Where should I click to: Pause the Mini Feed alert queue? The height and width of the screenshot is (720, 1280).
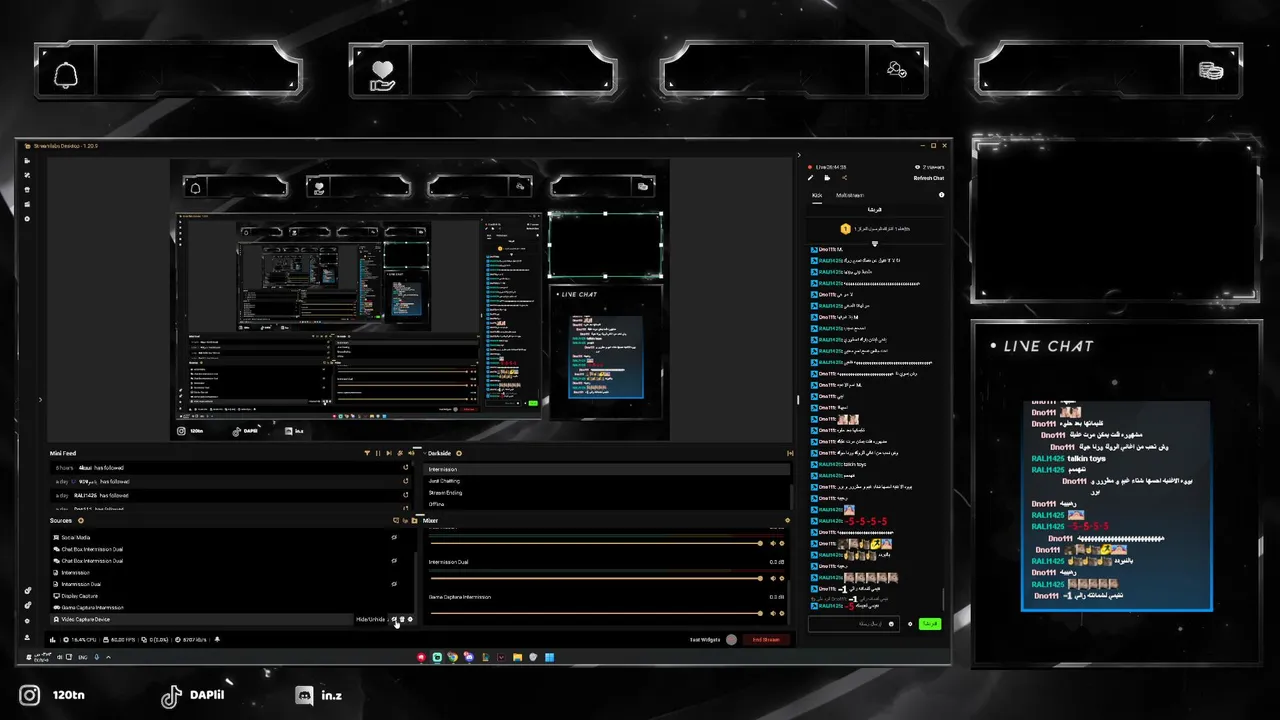378,453
